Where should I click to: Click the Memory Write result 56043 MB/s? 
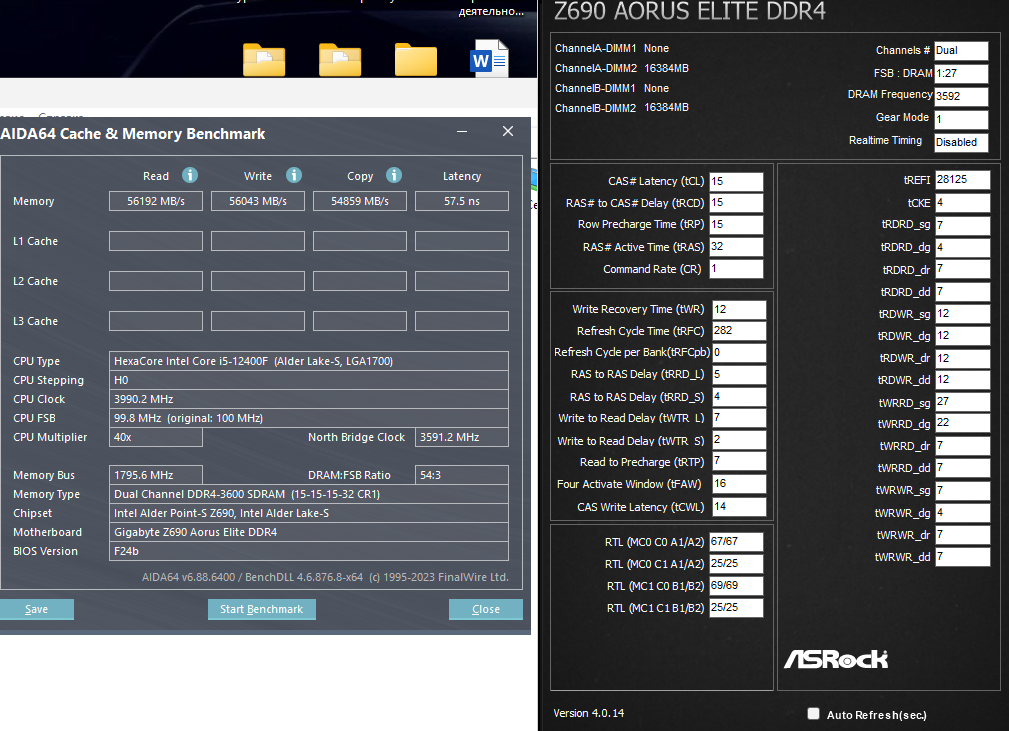click(258, 201)
